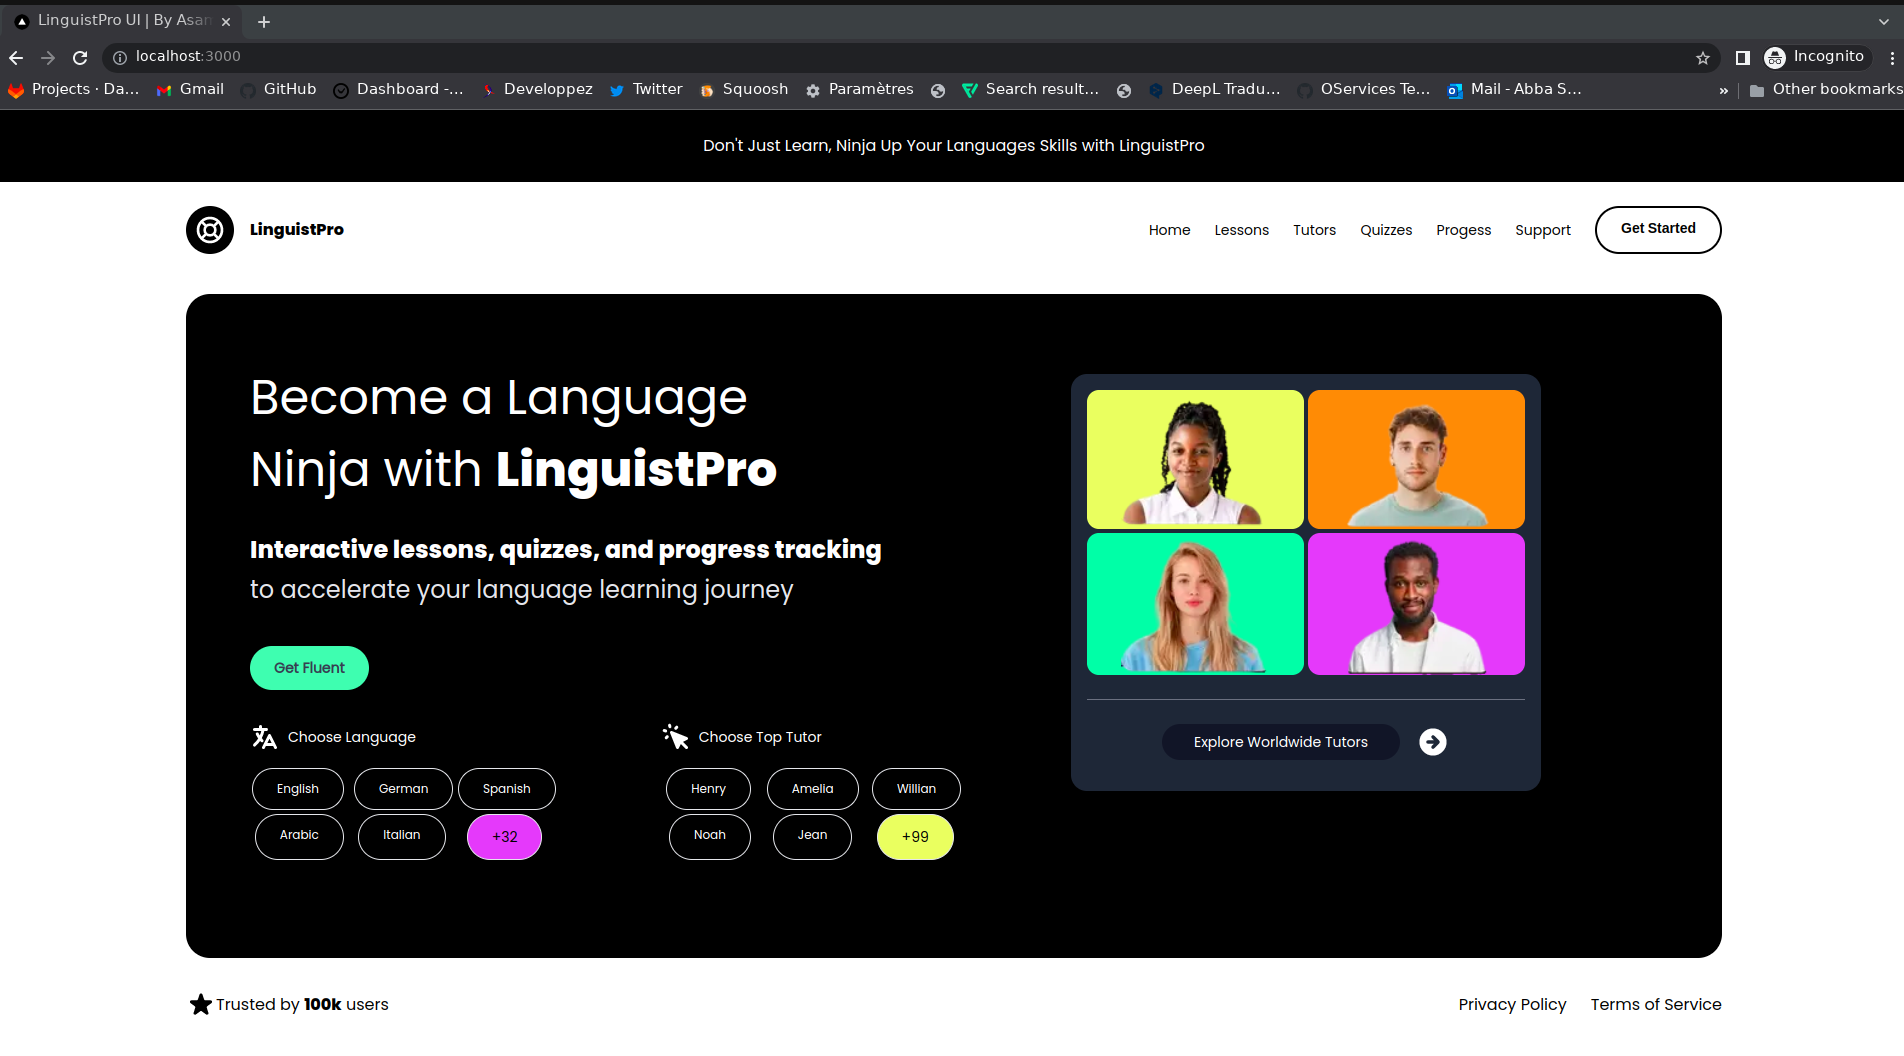Viewport: 1904px width, 1056px height.
Task: Select tutor Amelia
Action: tap(812, 788)
